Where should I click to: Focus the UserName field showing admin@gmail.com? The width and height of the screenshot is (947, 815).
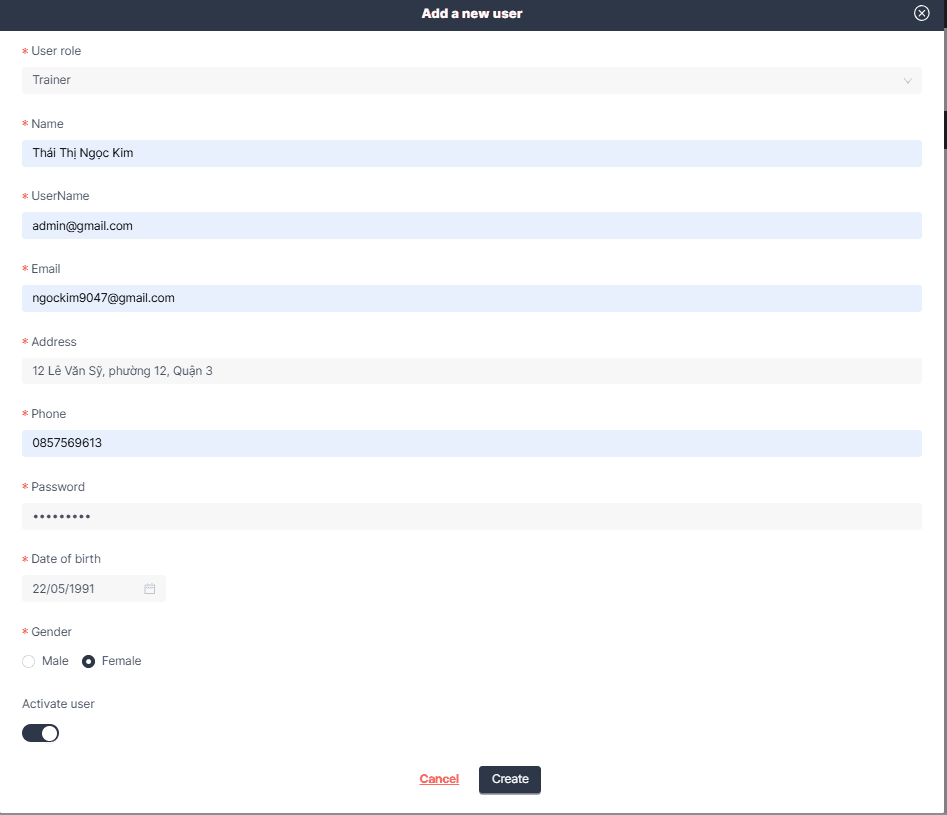pyautogui.click(x=472, y=225)
